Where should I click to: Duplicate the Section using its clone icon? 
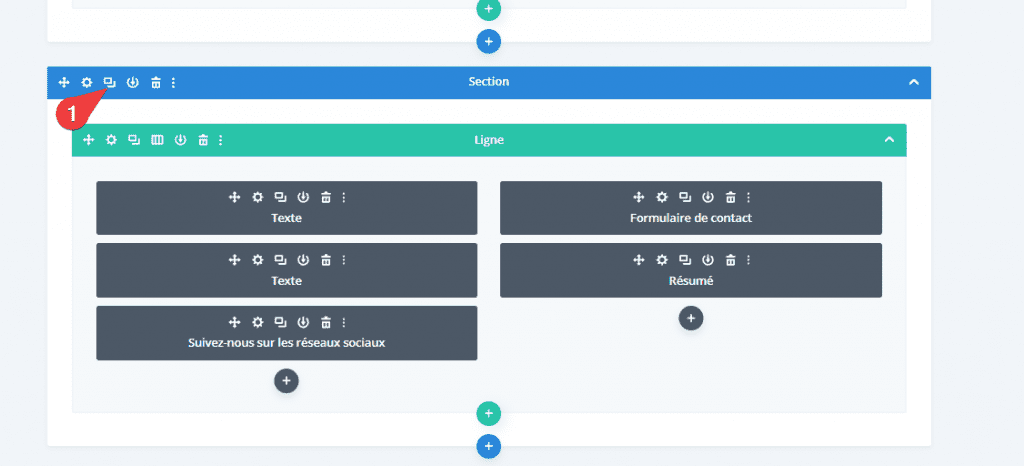[x=110, y=82]
